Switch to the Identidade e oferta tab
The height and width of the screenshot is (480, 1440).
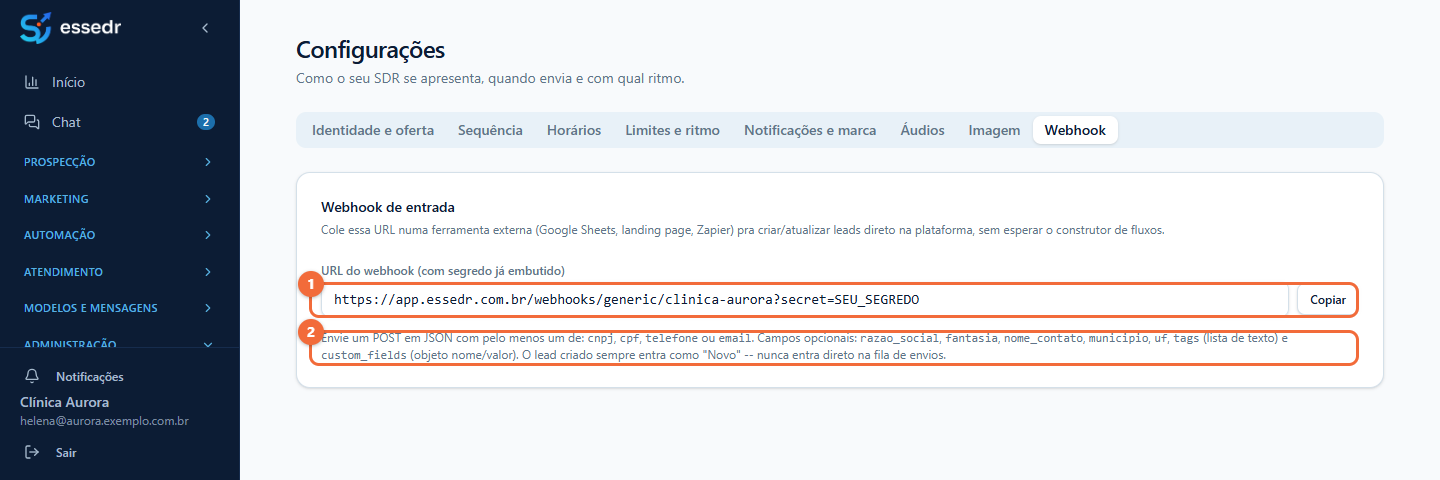pyautogui.click(x=373, y=130)
